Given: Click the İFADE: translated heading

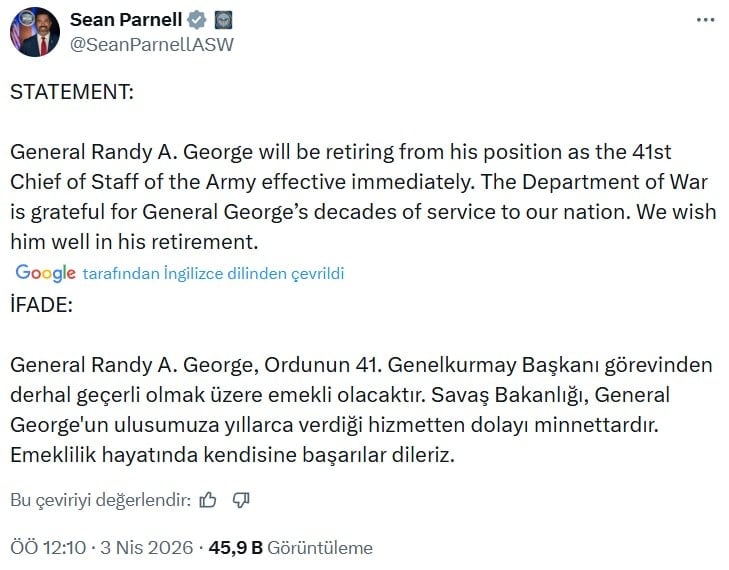Looking at the screenshot, I should 41,305.
